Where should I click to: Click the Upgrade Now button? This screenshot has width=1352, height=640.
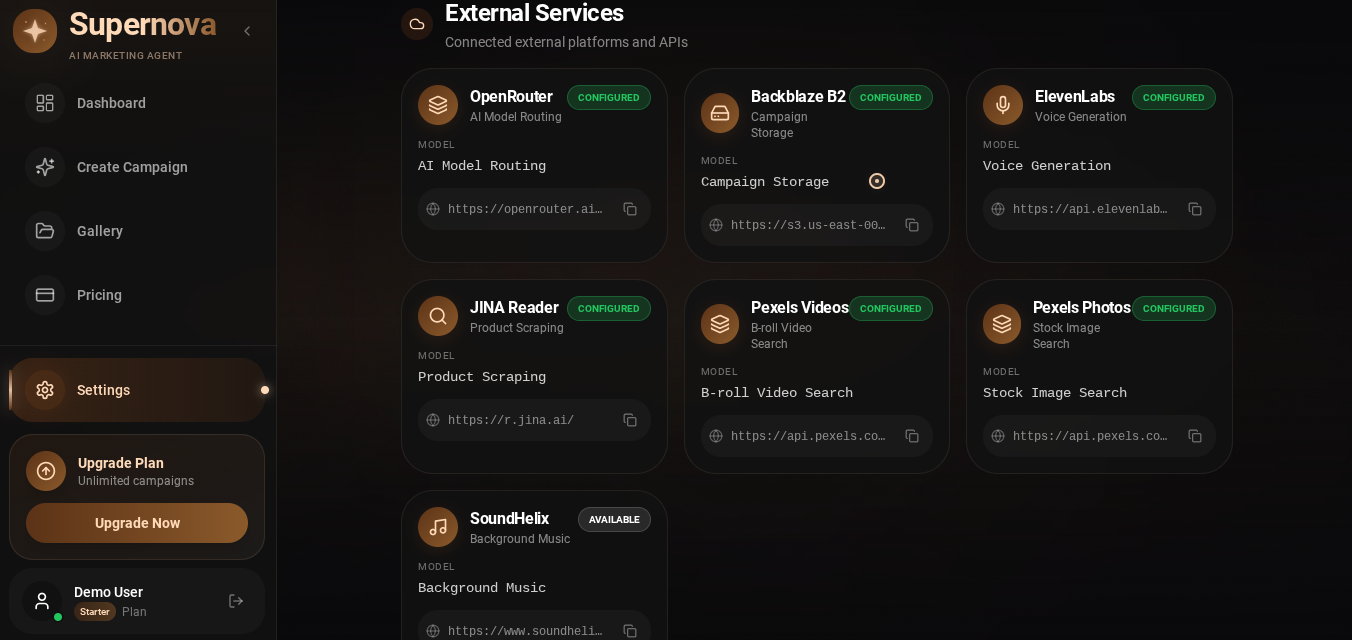click(x=137, y=523)
